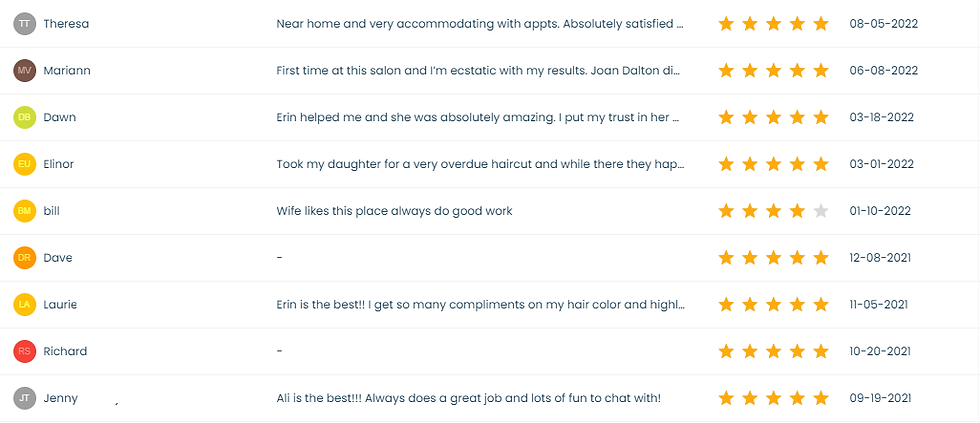Click Richard's red RS avatar
980x423 pixels.
pos(24,351)
